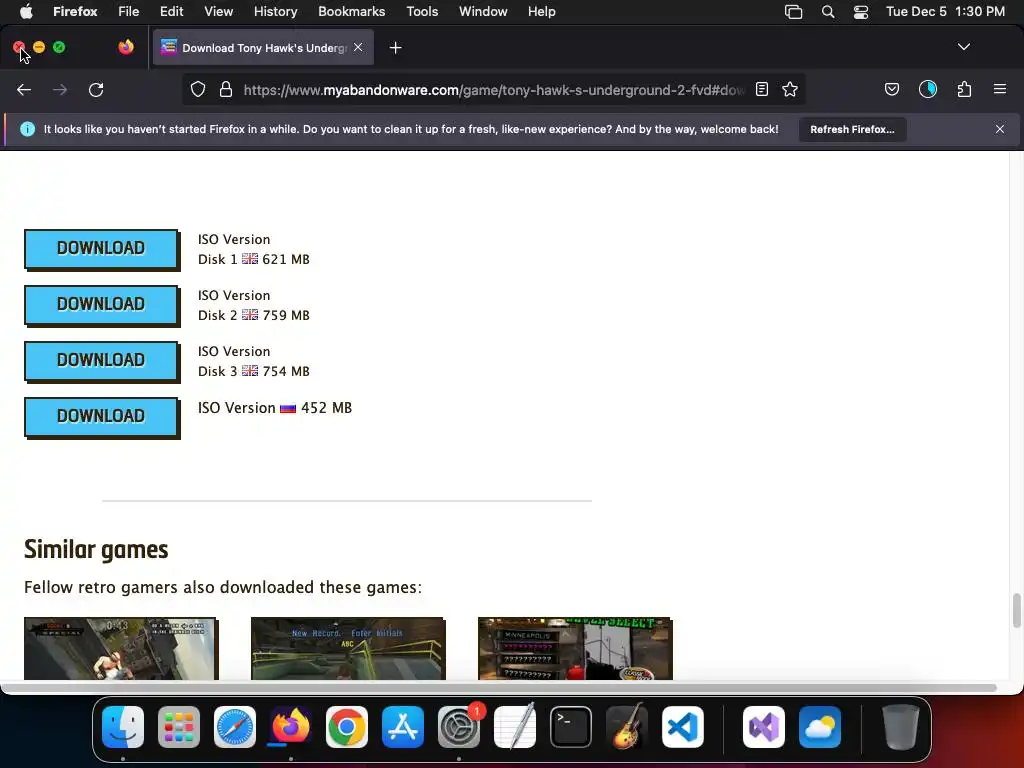Download the Russian ISO Version 452 MB

pos(101,417)
